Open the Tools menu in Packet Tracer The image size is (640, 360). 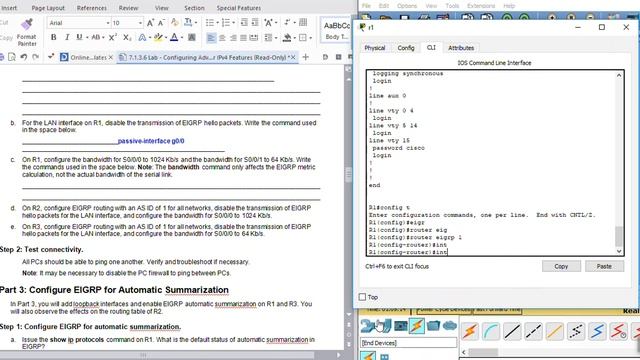pyautogui.click(x=452, y=6)
